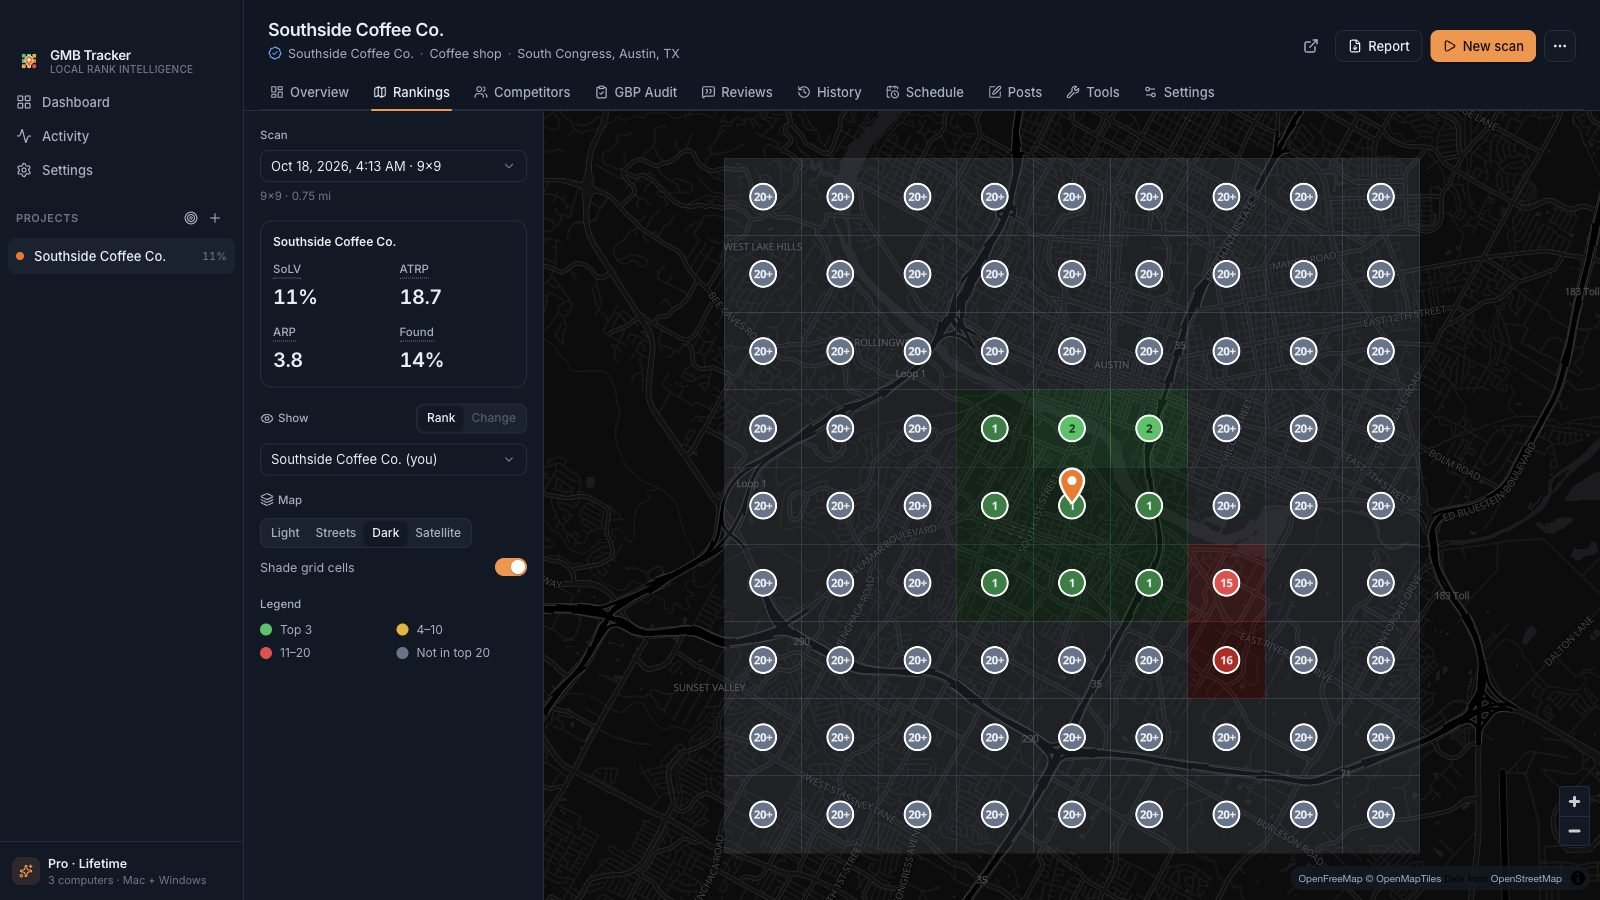This screenshot has width=1600, height=900.
Task: Choose Light map style
Action: pos(285,533)
